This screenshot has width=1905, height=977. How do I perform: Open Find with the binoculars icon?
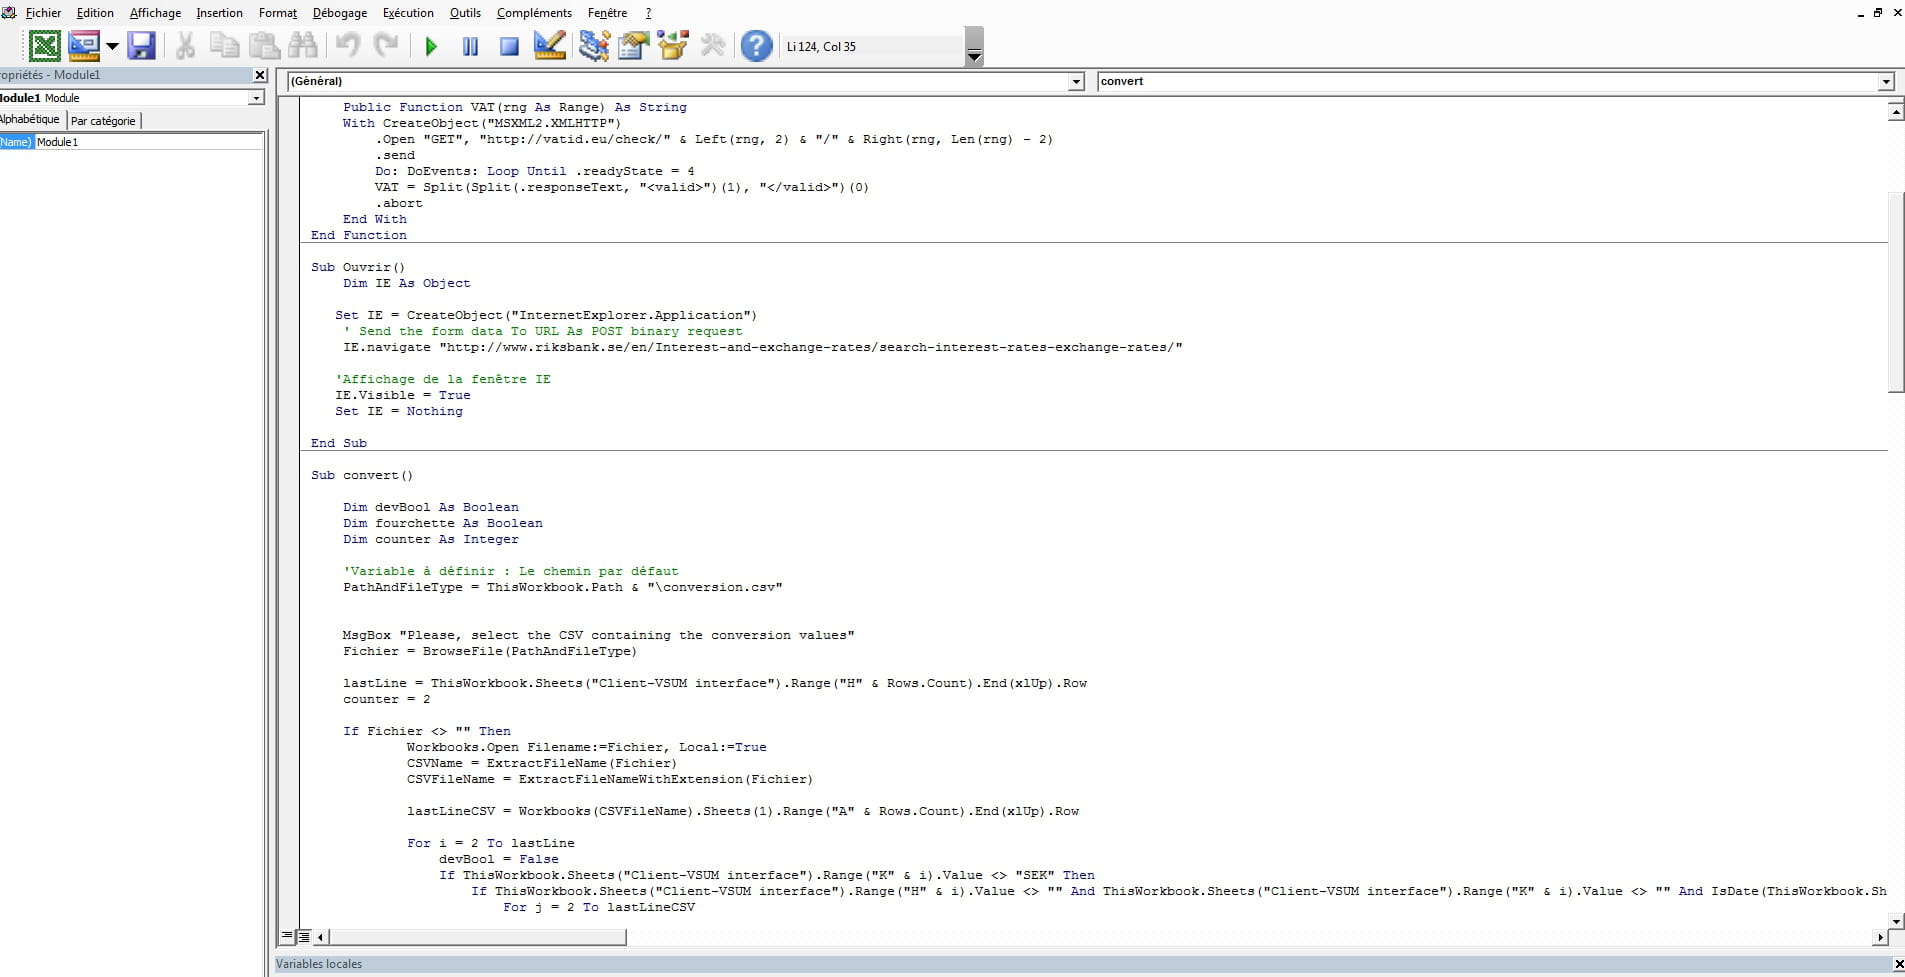coord(302,46)
